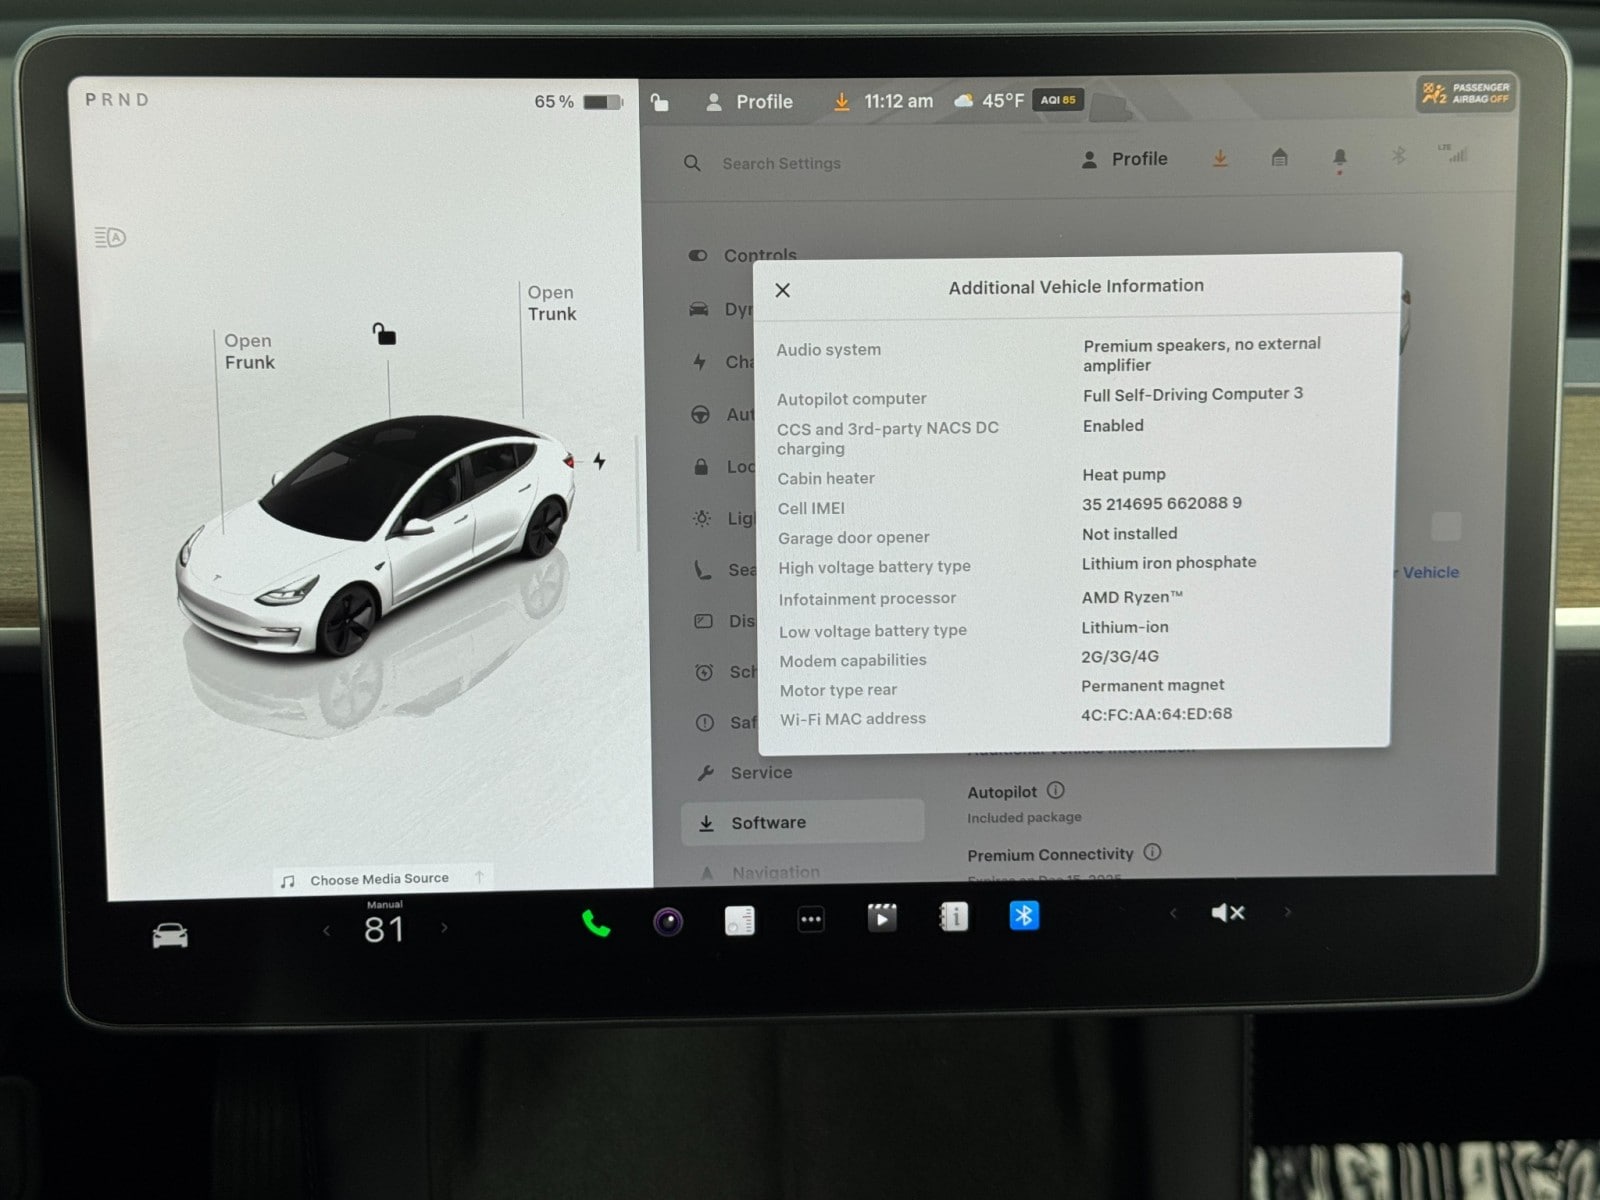This screenshot has width=1600, height=1200.
Task: Open the all apps three-dots launcher
Action: point(811,919)
